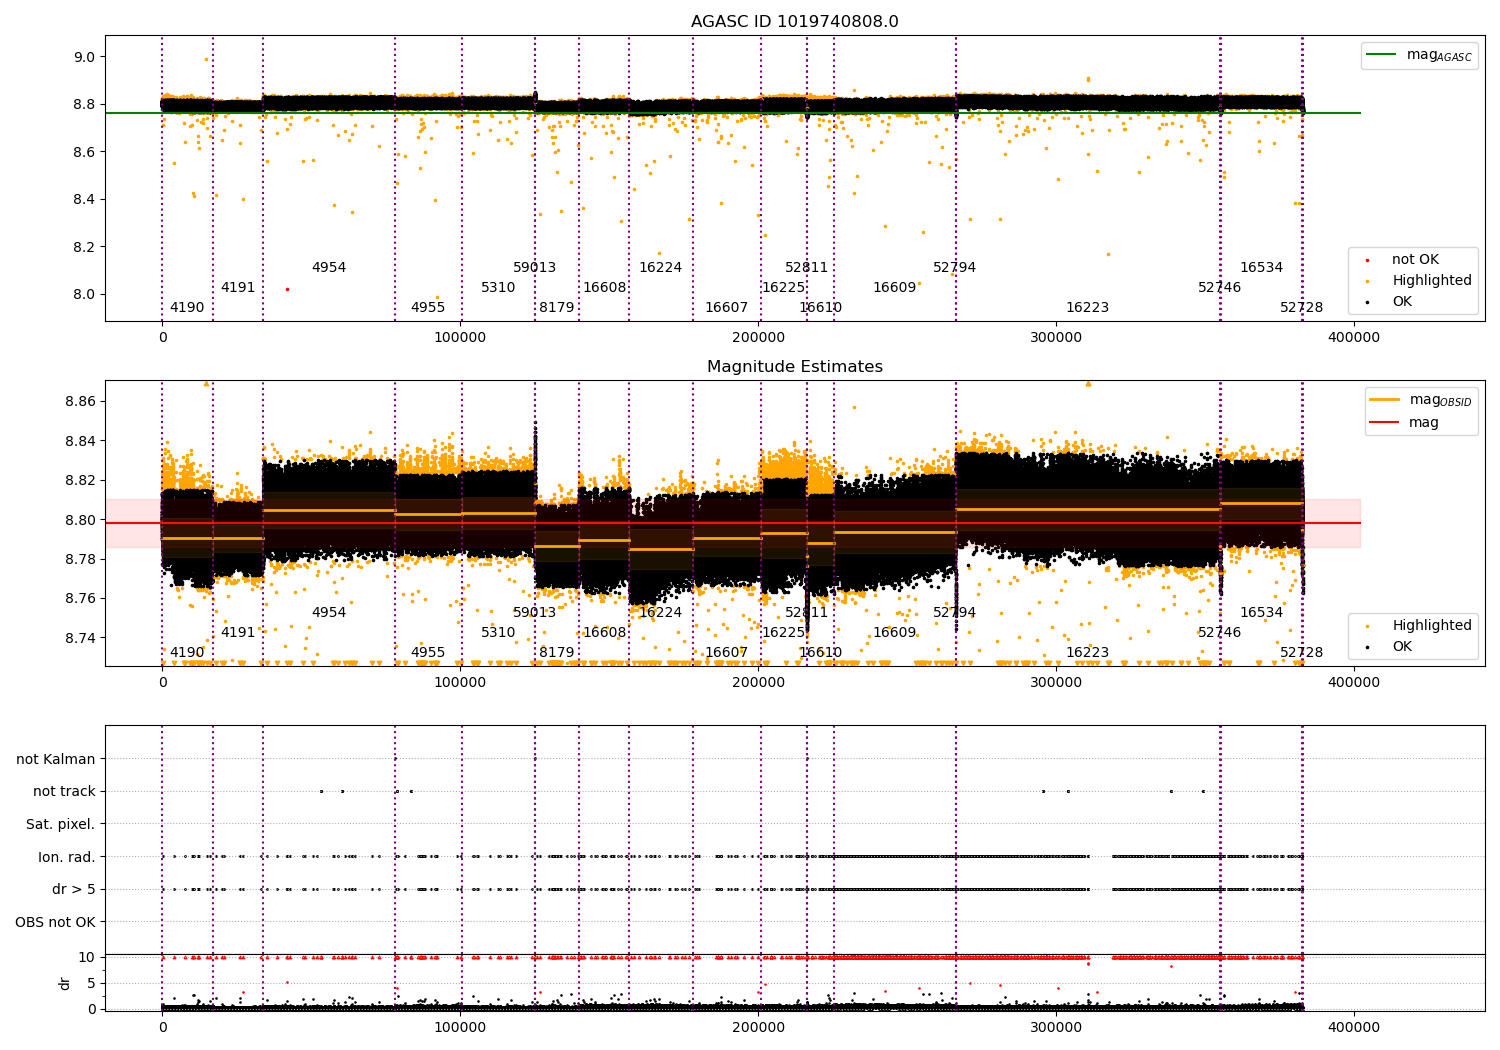
Task: Click OBSID label '4190' in the top panel
Action: [x=187, y=307]
